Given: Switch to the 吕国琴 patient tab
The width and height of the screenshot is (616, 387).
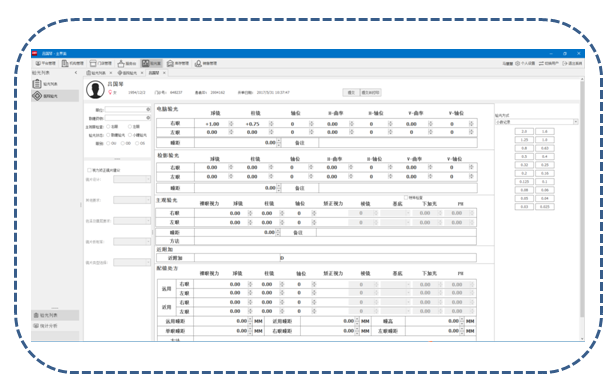Looking at the screenshot, I should (x=154, y=73).
